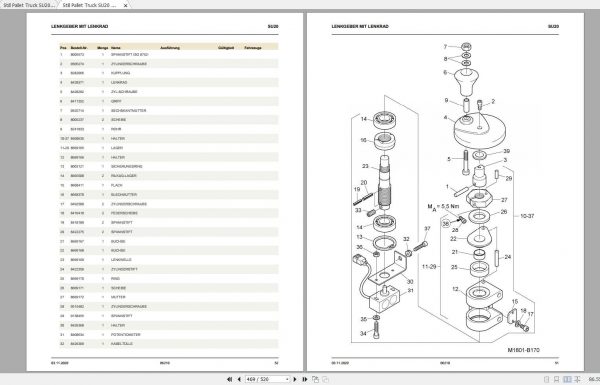Enable two-page continuous scrolling view

(577, 379)
